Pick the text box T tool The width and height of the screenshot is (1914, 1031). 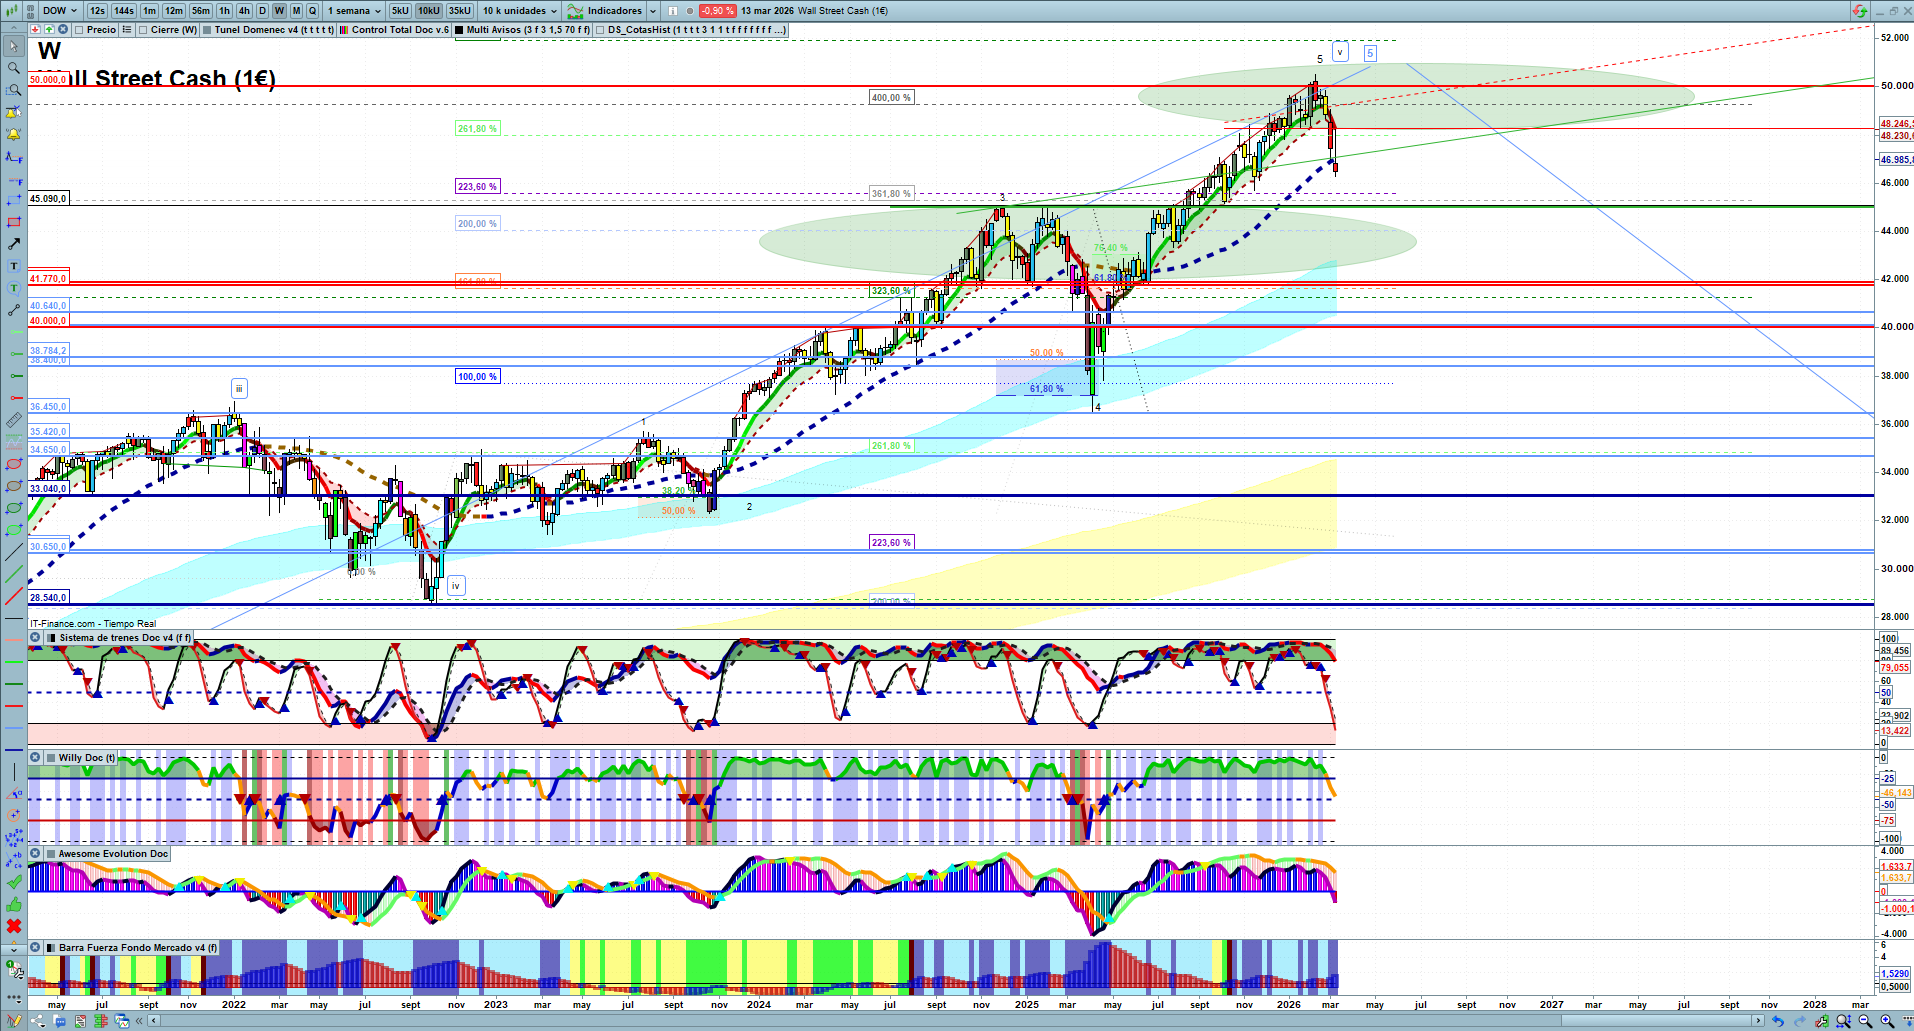point(14,266)
